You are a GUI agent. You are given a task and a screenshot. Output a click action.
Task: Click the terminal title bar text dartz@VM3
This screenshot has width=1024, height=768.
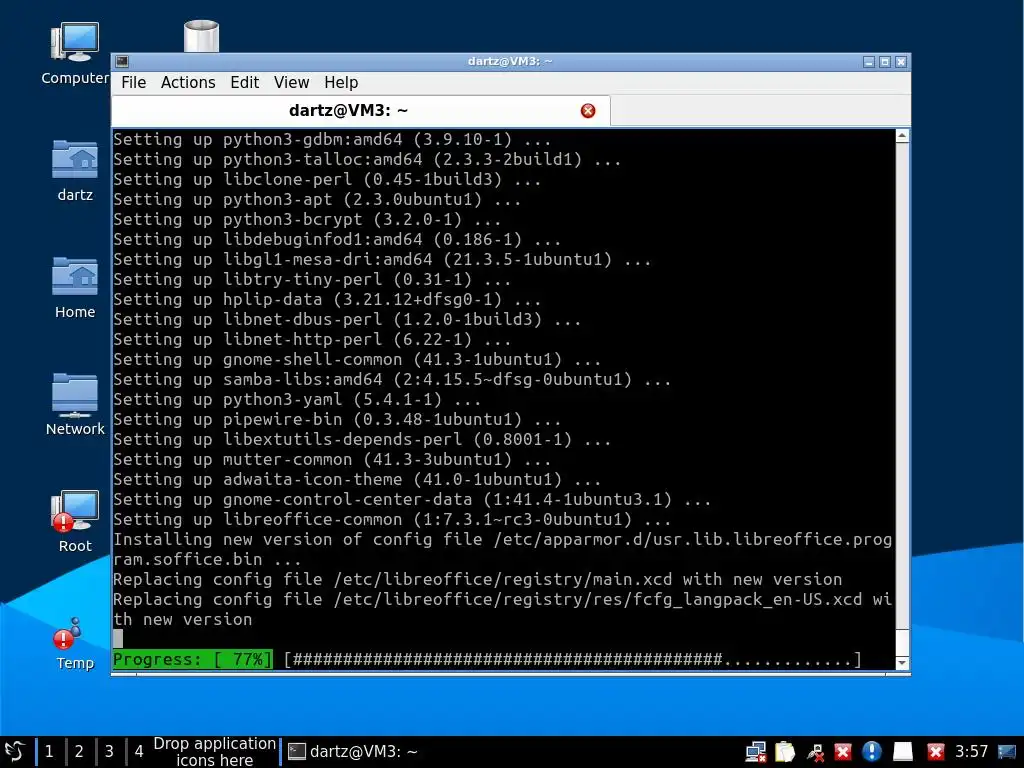click(510, 61)
